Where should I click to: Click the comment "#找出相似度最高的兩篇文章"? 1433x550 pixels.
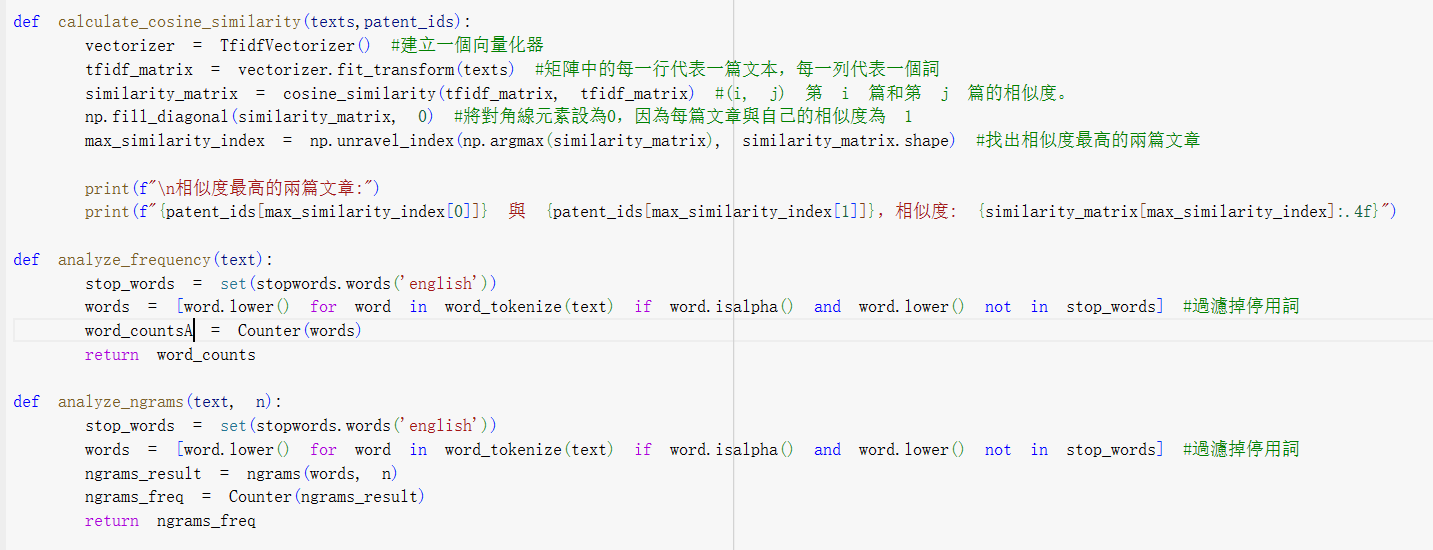tap(1087, 141)
